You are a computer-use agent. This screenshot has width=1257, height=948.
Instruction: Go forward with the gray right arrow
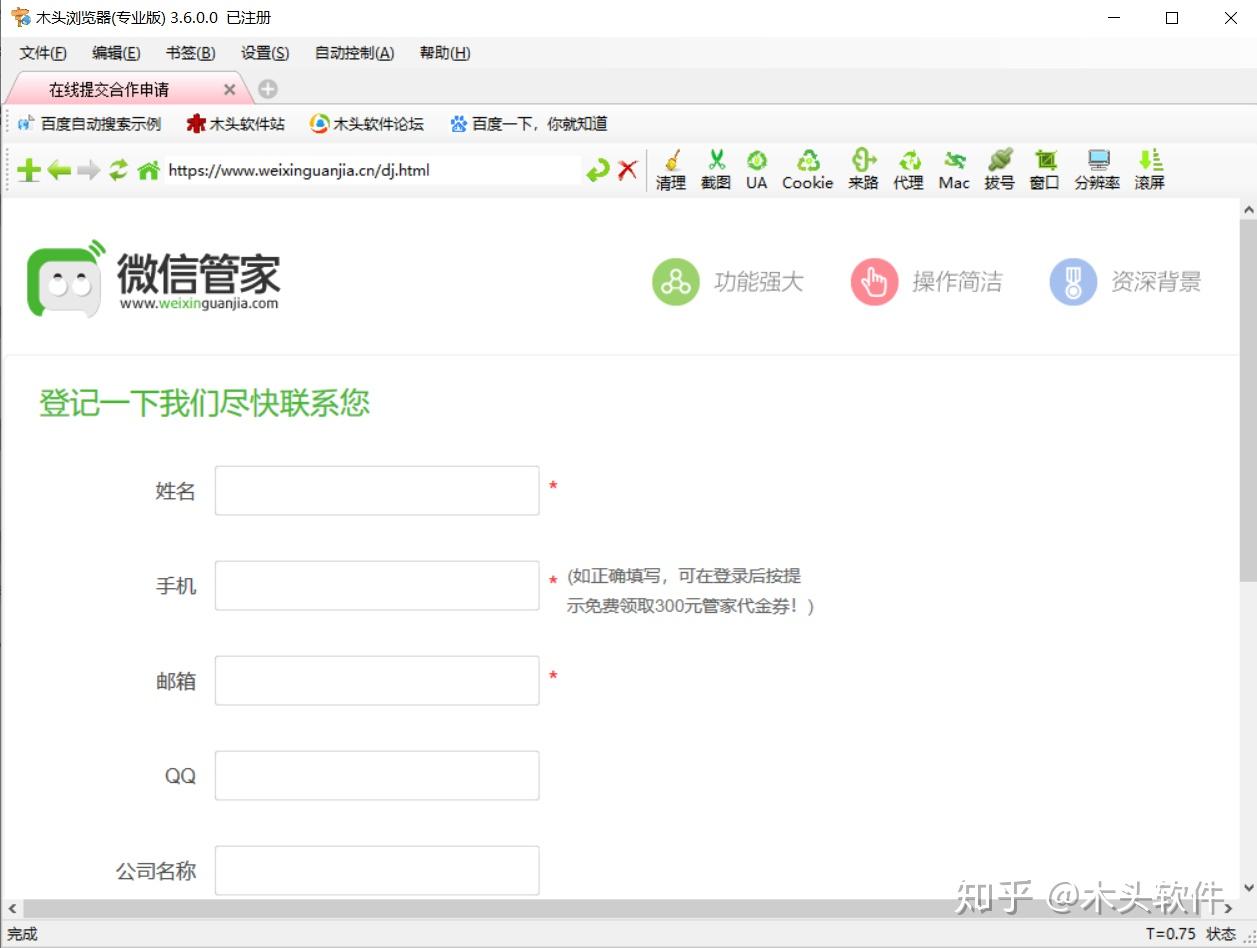point(89,171)
